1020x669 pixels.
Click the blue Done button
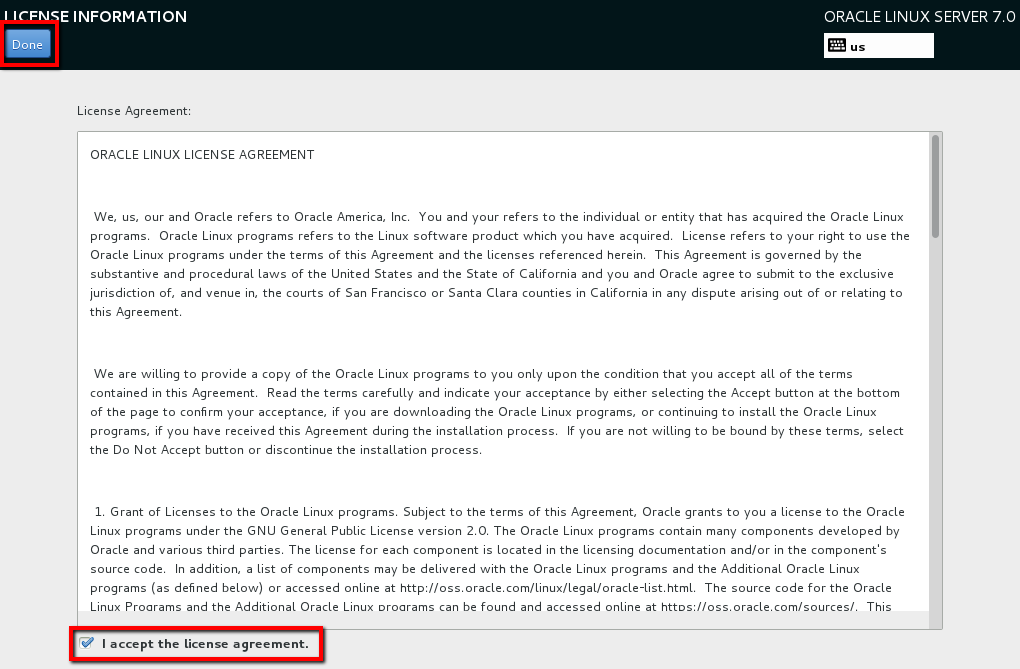27,44
